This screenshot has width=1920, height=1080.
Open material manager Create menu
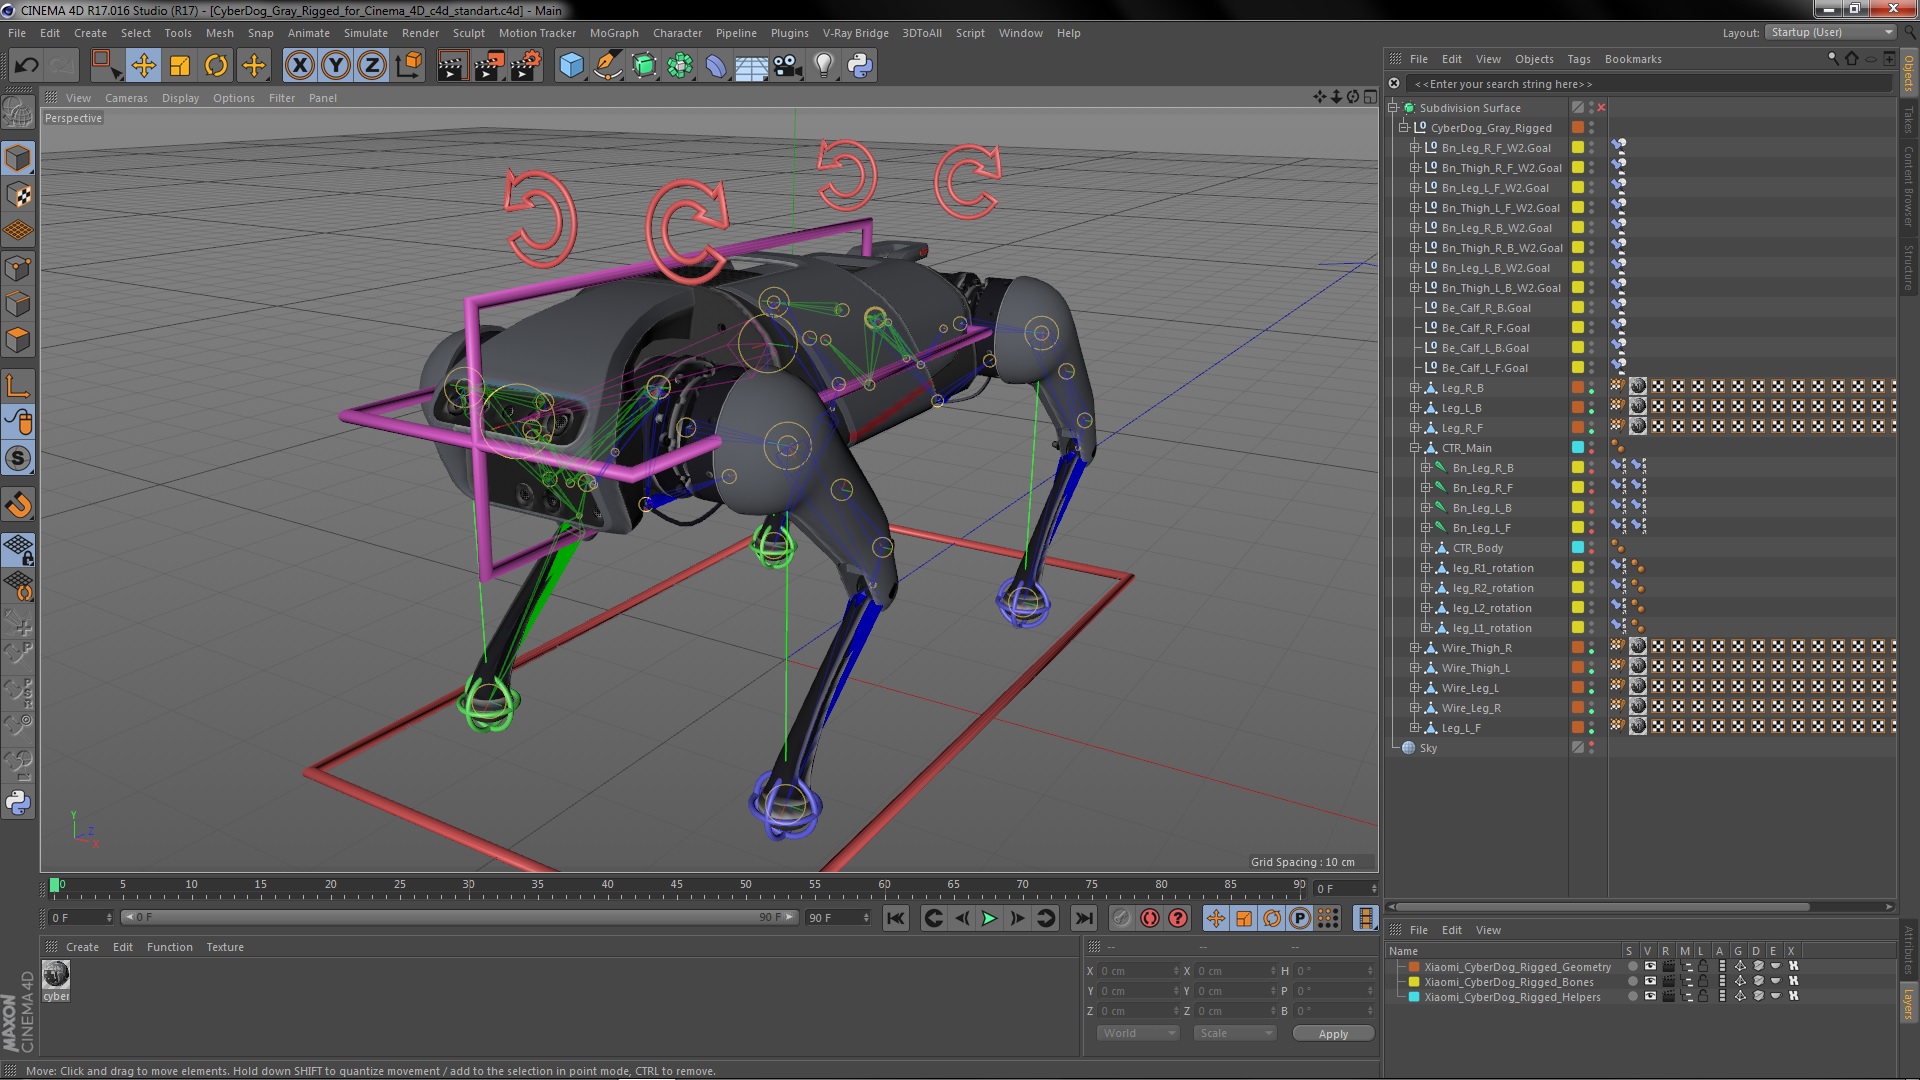pyautogui.click(x=82, y=947)
